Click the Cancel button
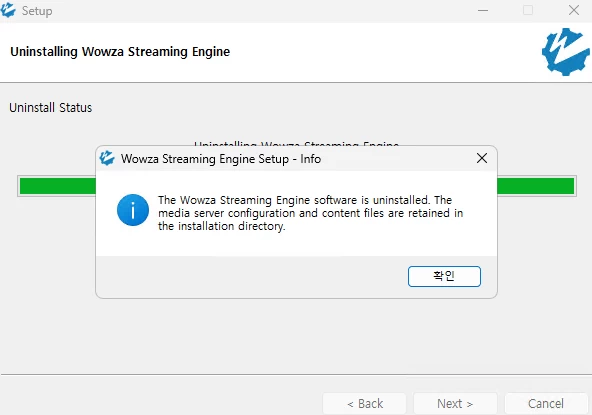Viewport: 592px width, 415px height. [546, 403]
